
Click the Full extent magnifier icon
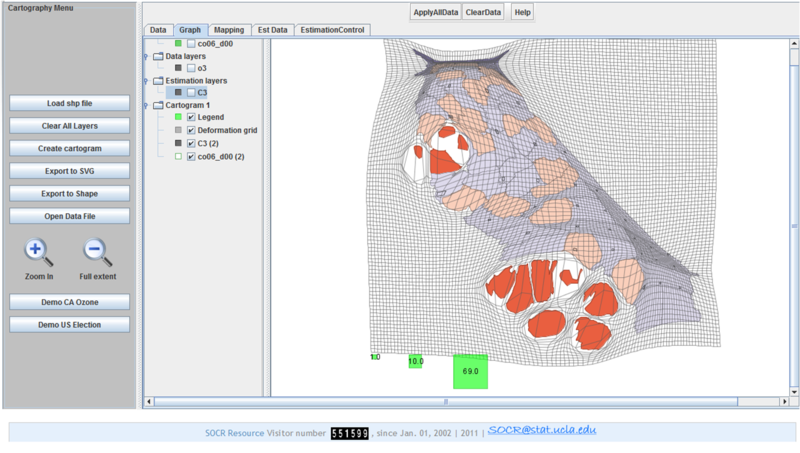click(x=97, y=252)
